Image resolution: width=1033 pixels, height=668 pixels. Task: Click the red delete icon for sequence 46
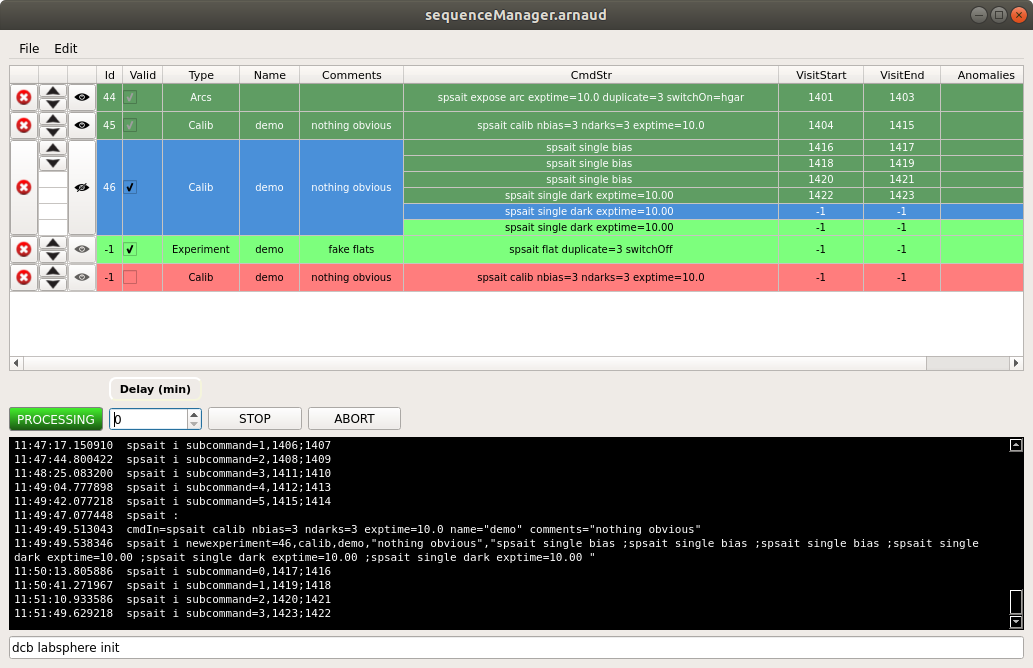click(x=24, y=187)
